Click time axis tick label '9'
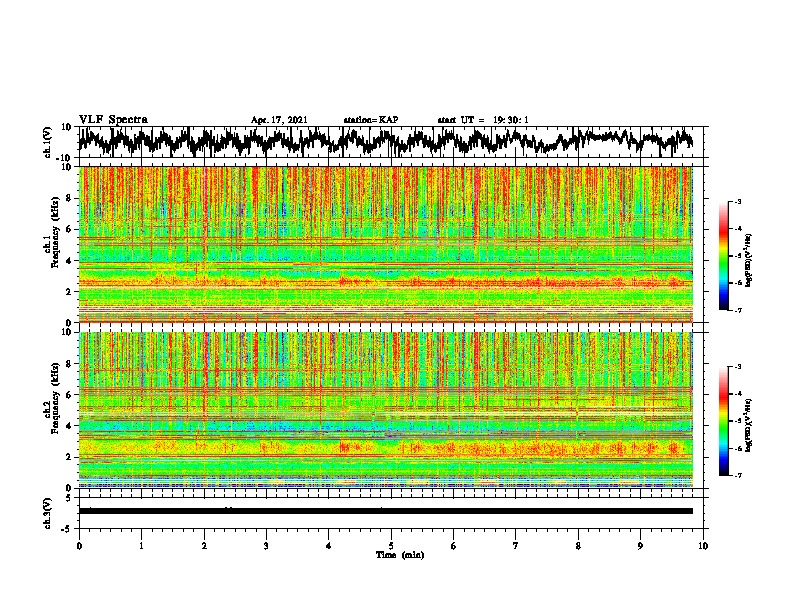Image resolution: width=792 pixels, height=612 pixels. point(640,546)
